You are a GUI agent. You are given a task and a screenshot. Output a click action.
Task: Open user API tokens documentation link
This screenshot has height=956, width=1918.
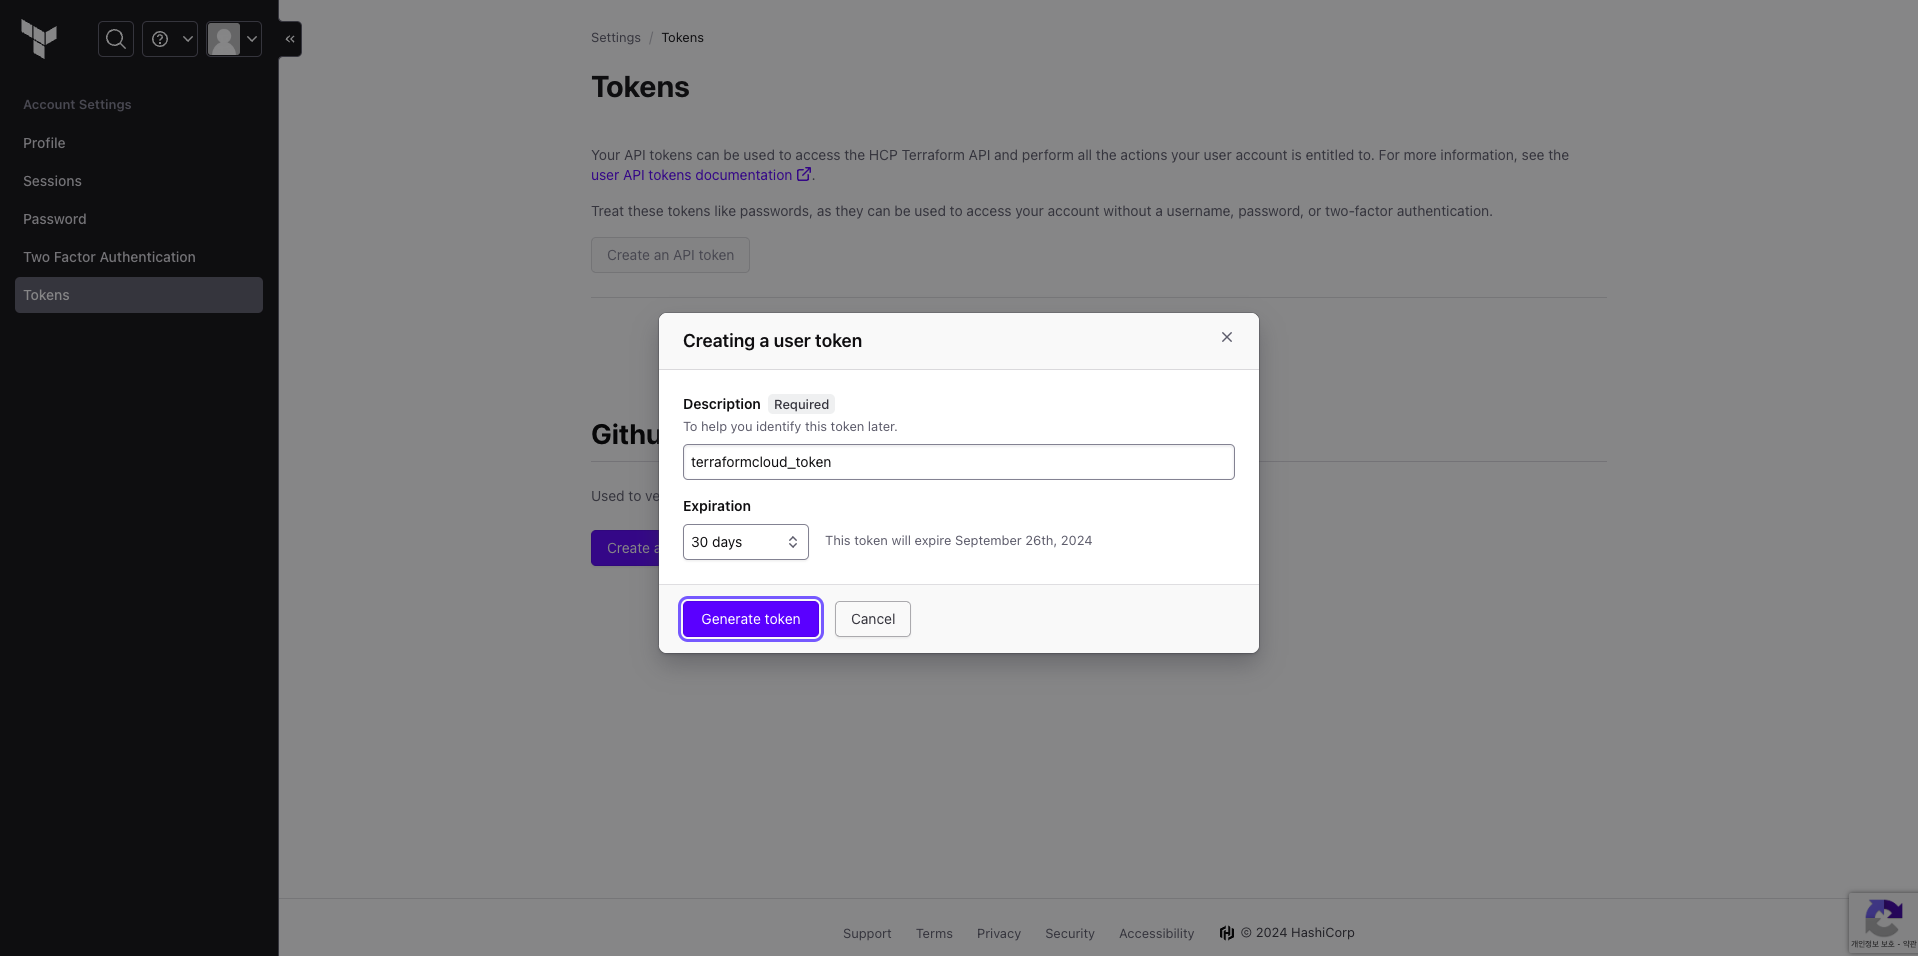(x=691, y=175)
